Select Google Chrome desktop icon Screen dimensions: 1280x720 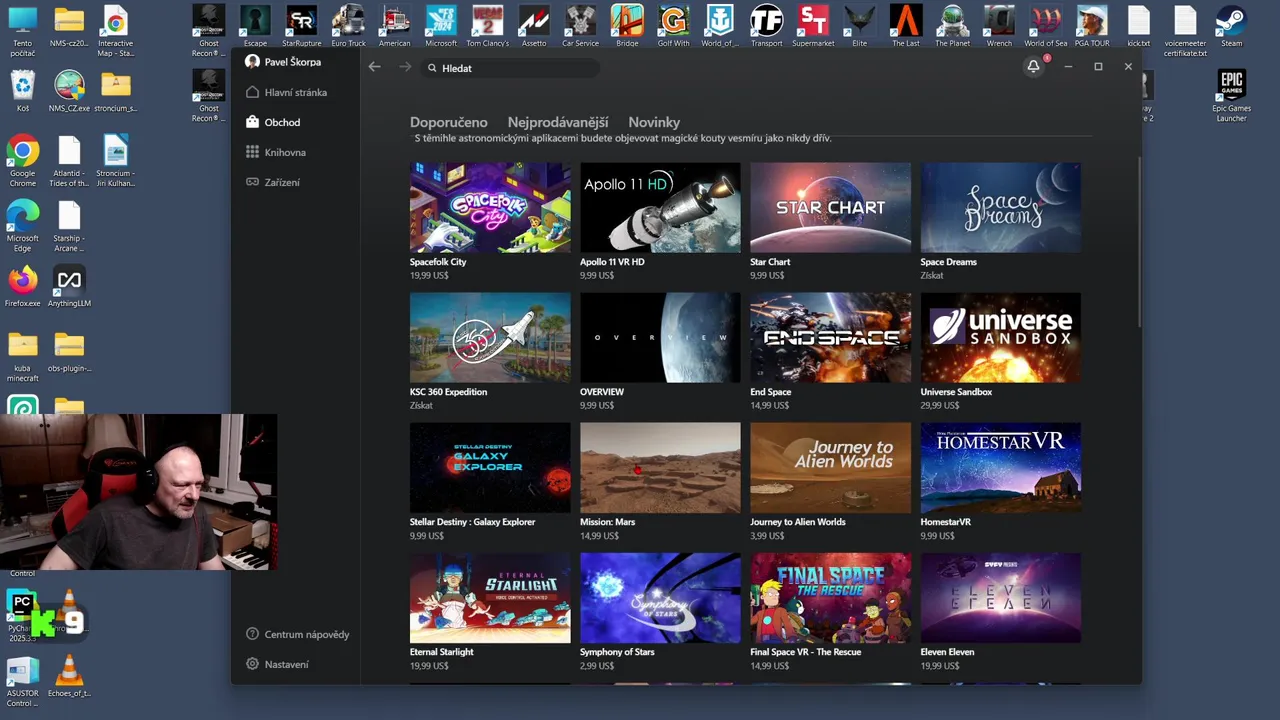22,160
